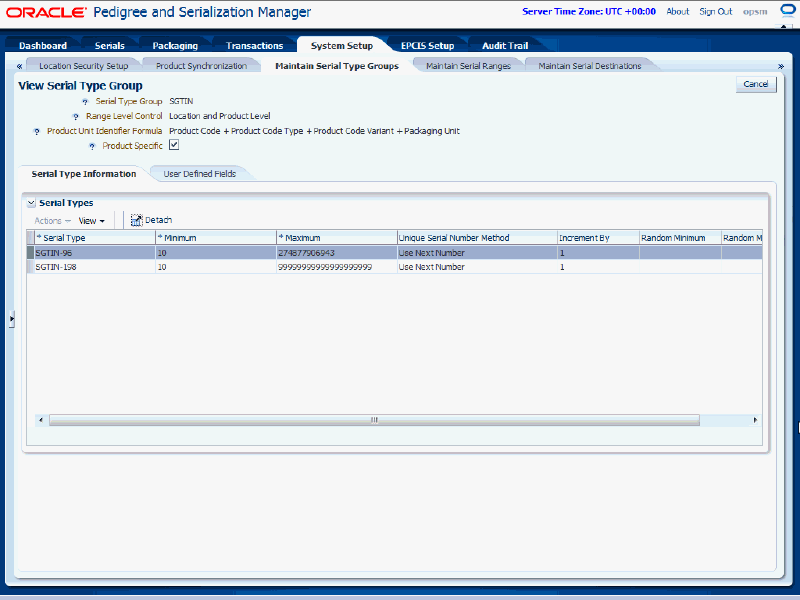This screenshot has height=600, width=800.
Task: Click the Maximum column header
Action: [x=337, y=238]
